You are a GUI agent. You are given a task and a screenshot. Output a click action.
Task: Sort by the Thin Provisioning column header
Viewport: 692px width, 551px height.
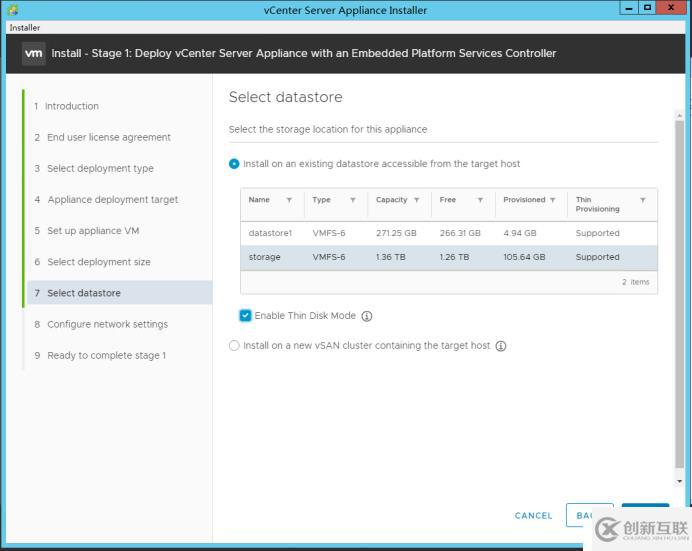tap(598, 204)
